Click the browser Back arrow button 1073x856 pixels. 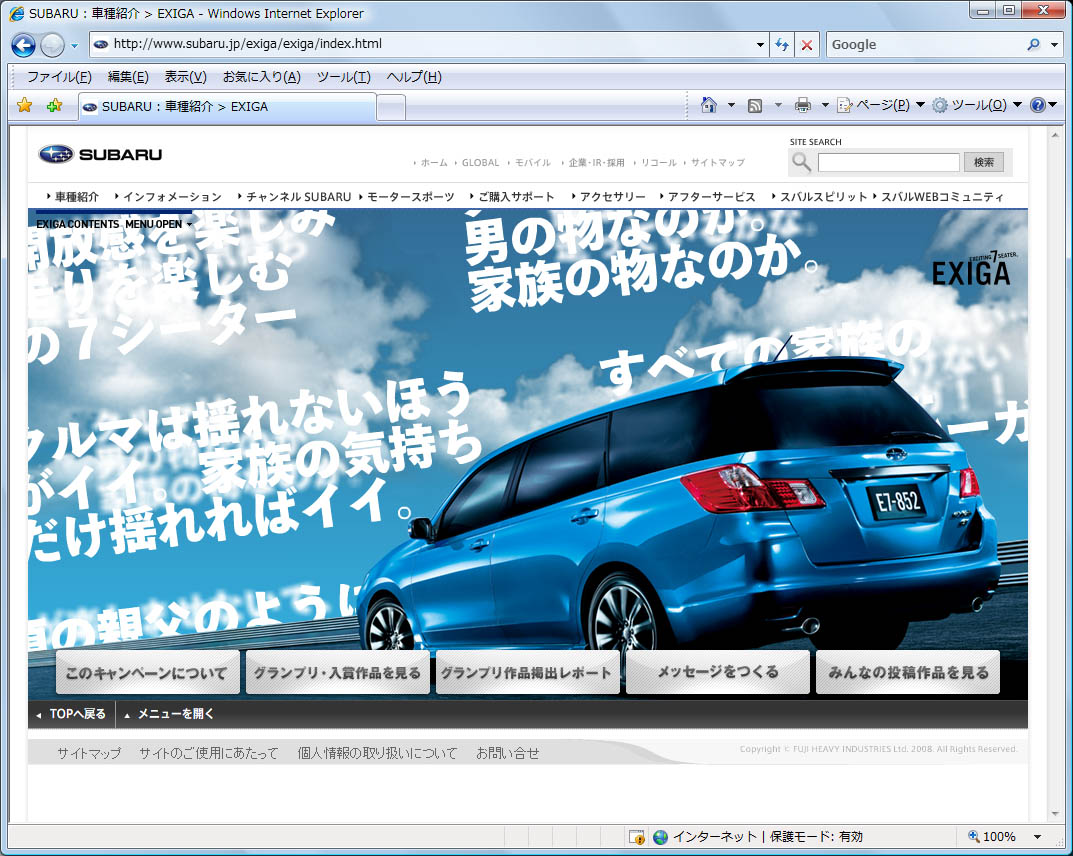coord(23,45)
